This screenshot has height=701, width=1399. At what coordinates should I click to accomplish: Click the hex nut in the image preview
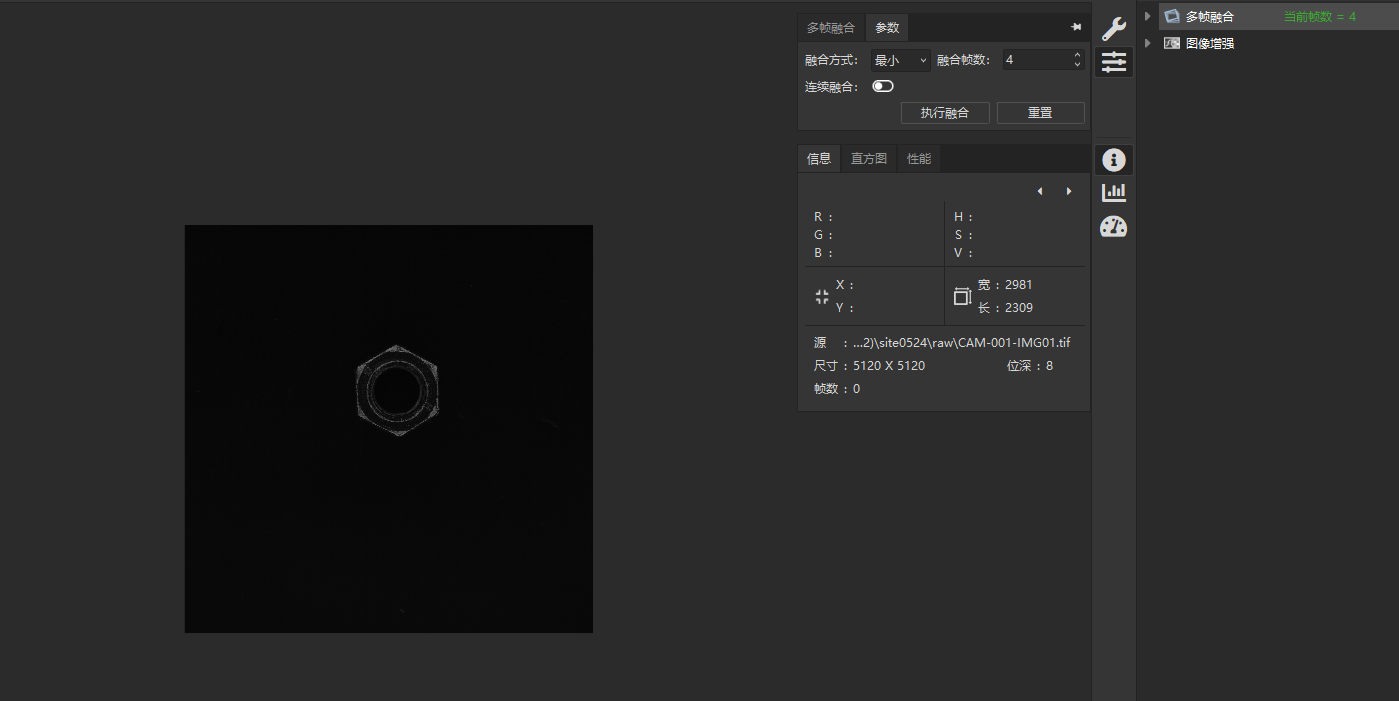398,390
